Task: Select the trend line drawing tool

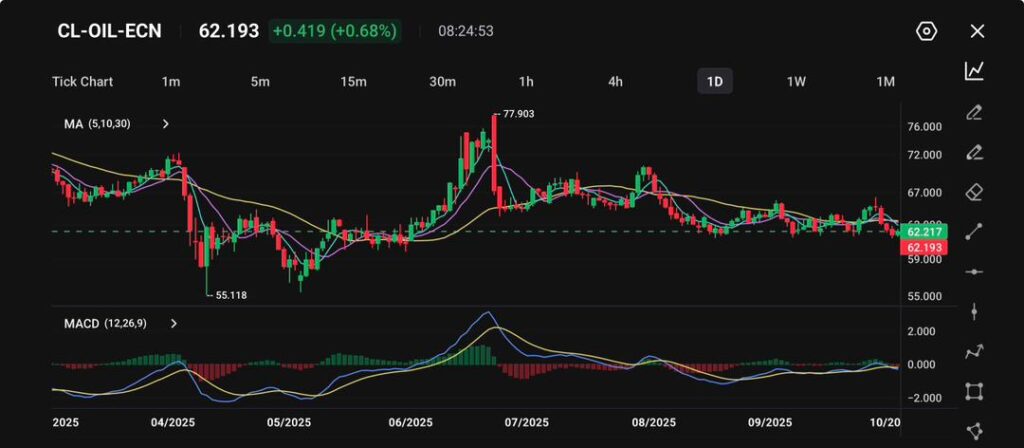Action: click(974, 231)
